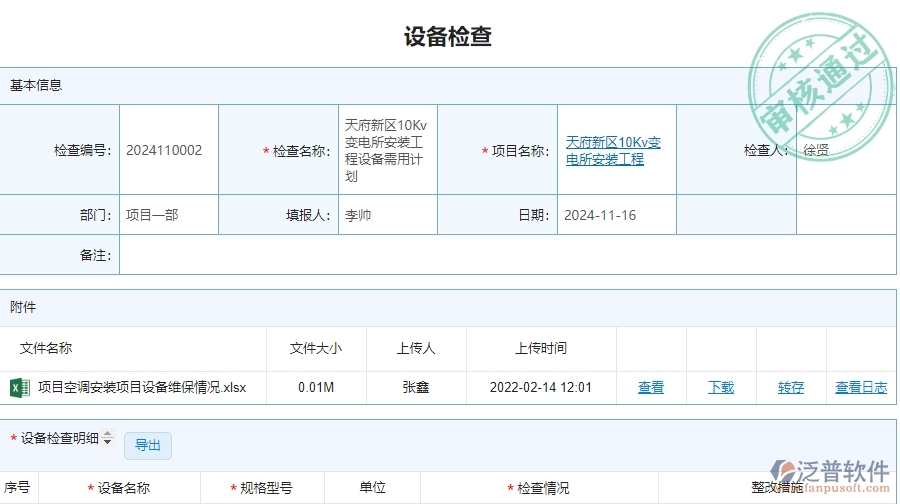900x504 pixels.
Task: Open 查看日志 for the attached file
Action: tap(861, 388)
